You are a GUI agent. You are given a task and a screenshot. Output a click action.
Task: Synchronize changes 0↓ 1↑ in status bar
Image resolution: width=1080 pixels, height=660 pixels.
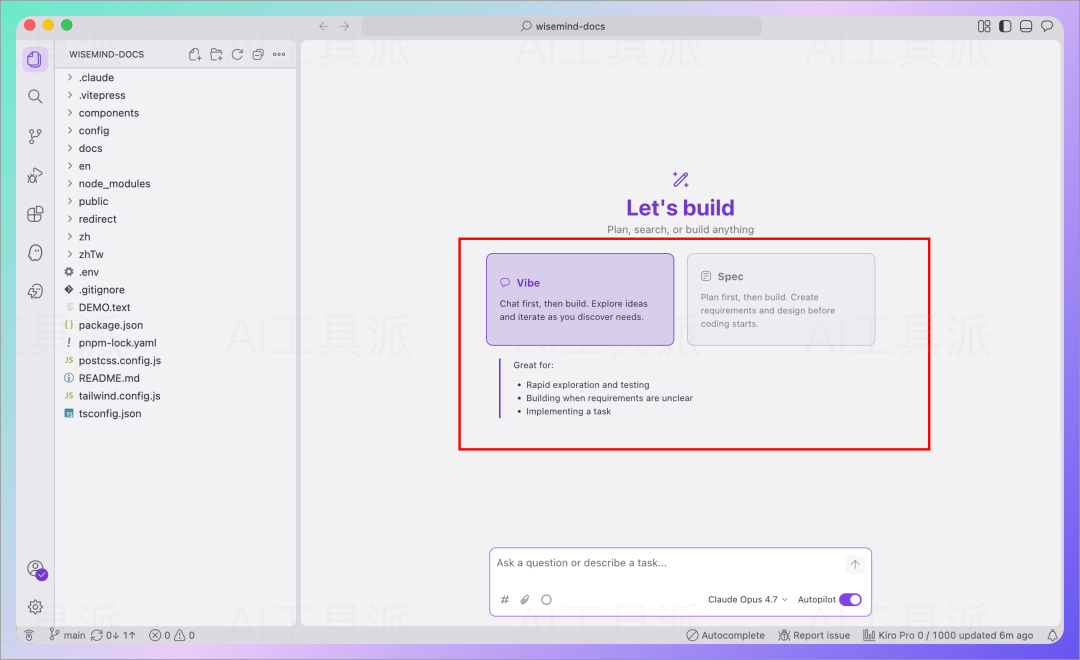pyautogui.click(x=114, y=635)
